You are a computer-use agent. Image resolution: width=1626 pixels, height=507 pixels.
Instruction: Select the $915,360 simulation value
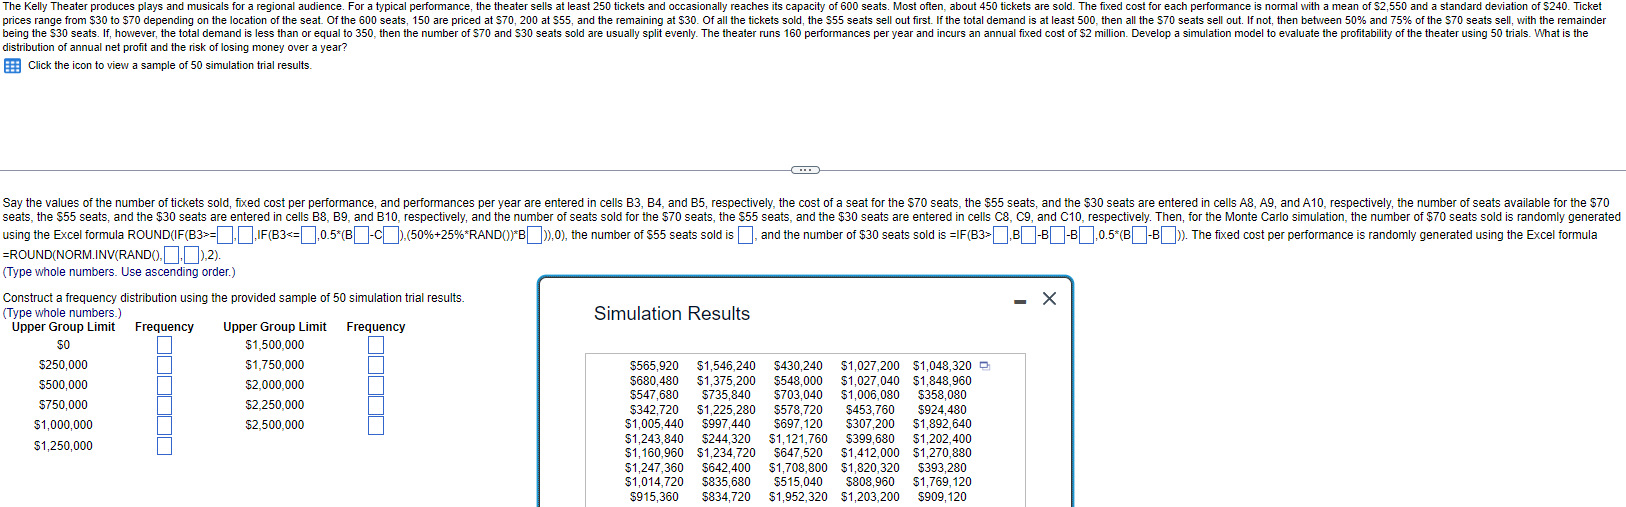pos(654,497)
